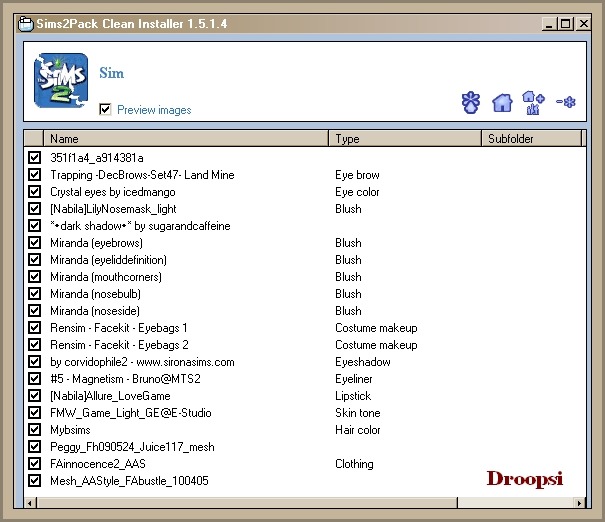This screenshot has height=522, width=605.
Task: Select the Miranda (nosebulb) name
Action: click(x=95, y=294)
